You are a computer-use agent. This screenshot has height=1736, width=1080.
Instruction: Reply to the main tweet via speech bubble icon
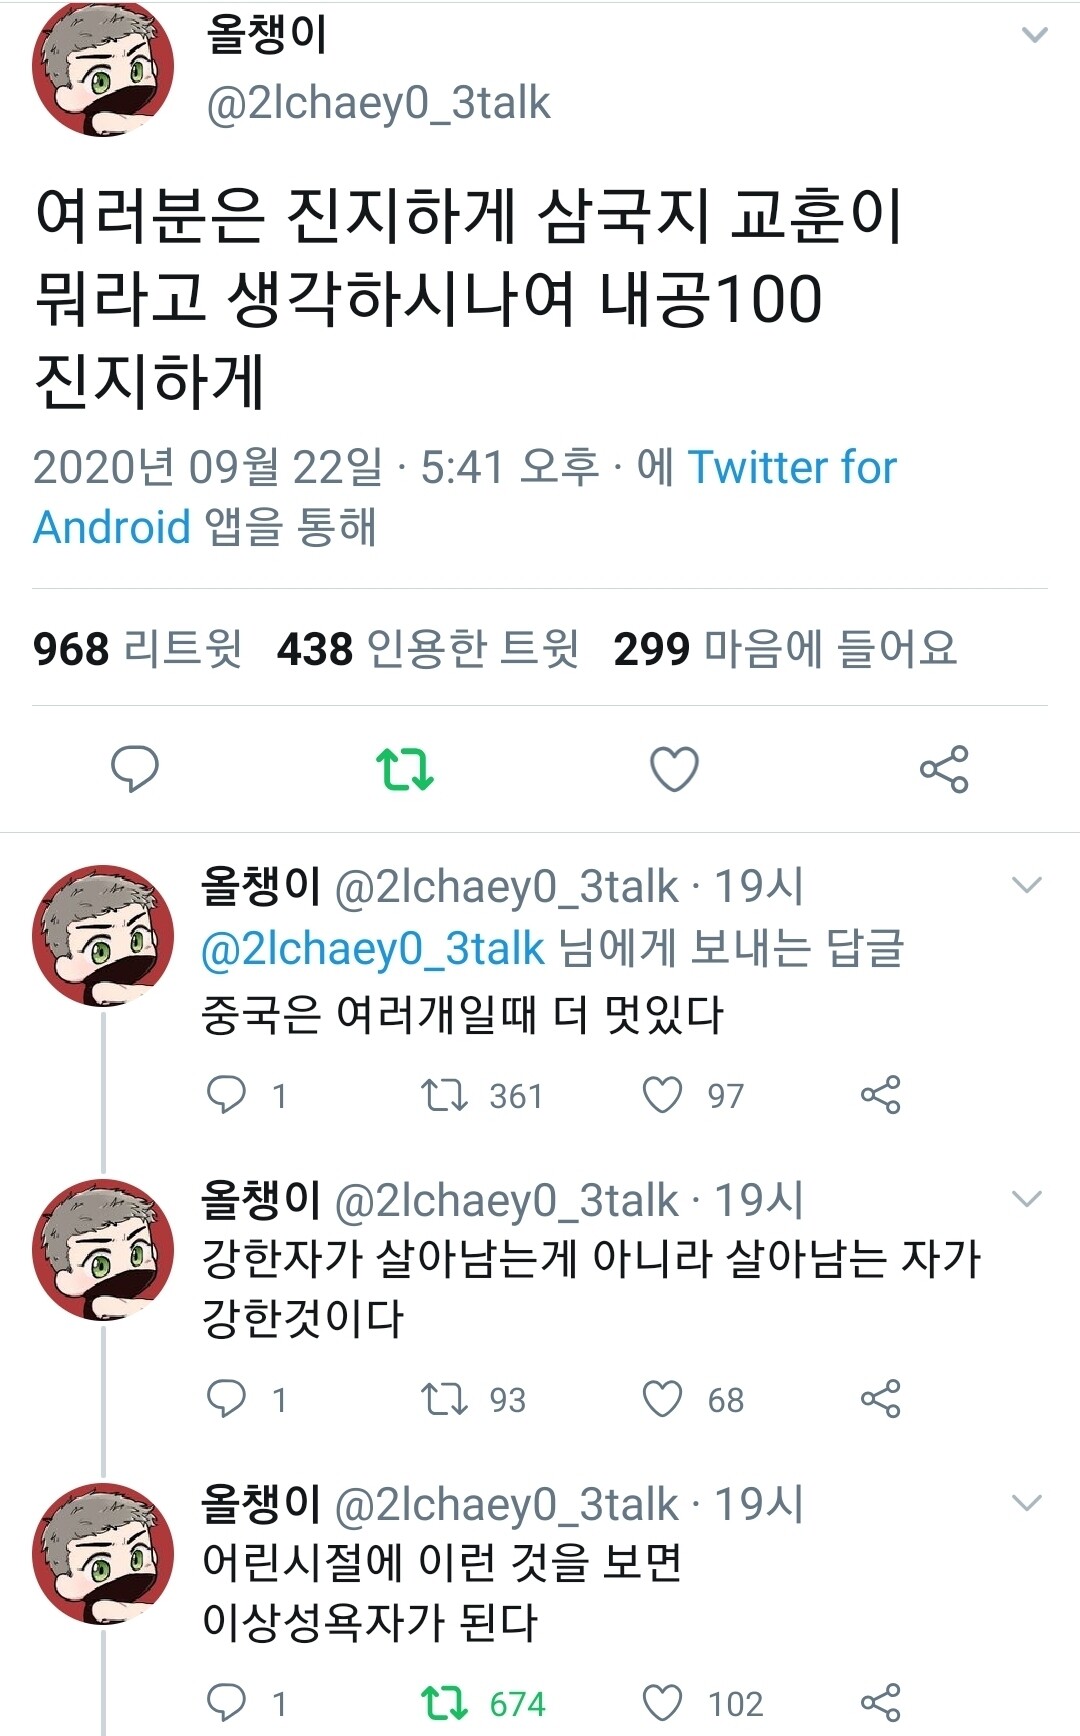[x=134, y=769]
